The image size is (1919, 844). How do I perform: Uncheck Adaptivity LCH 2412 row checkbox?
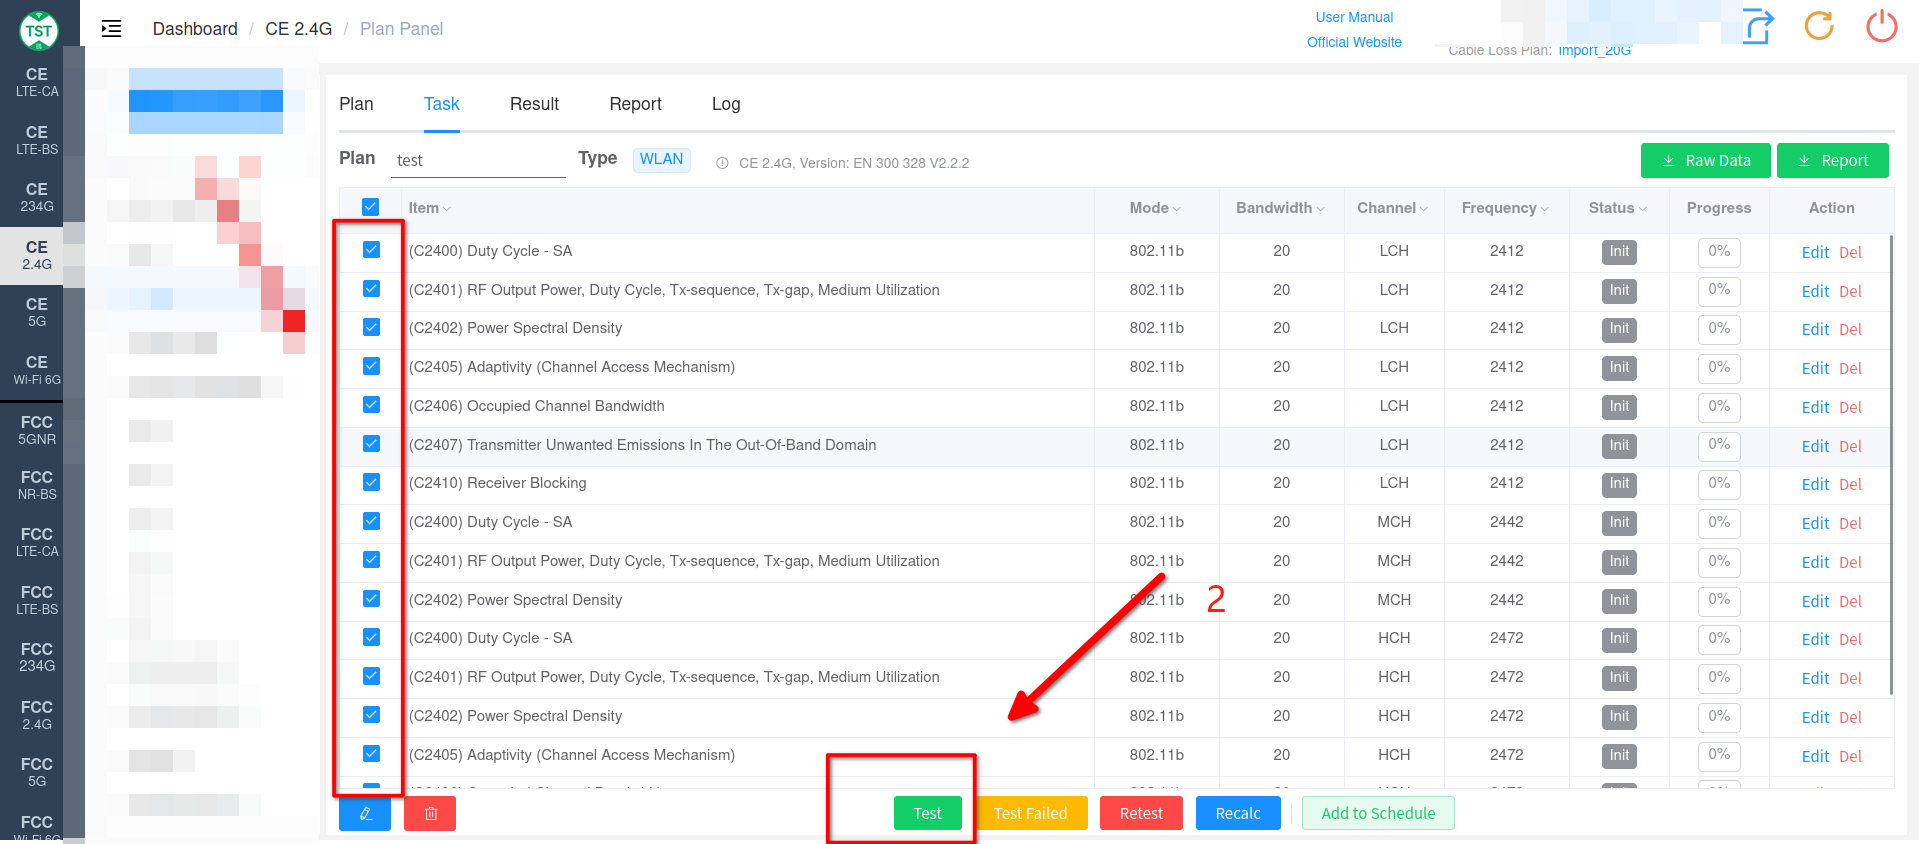371,366
